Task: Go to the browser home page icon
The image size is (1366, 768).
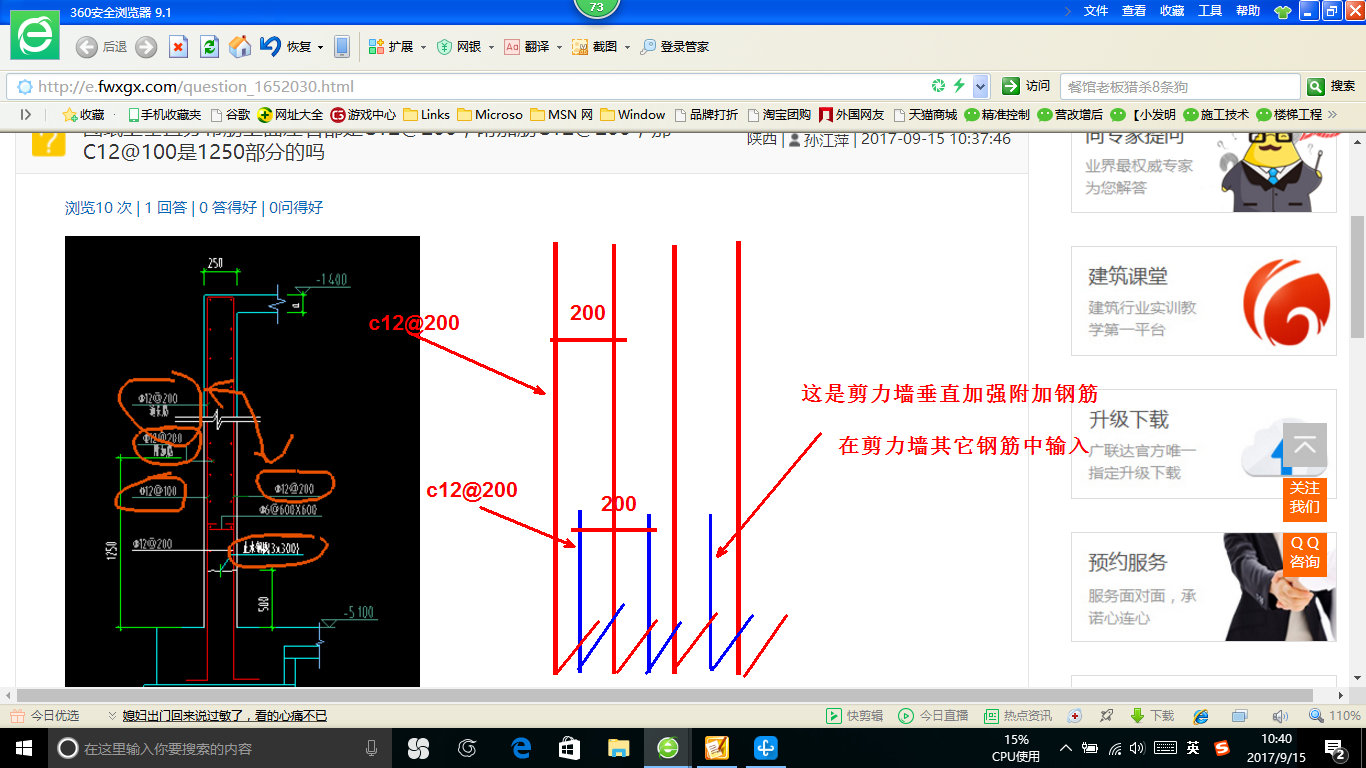Action: (x=240, y=47)
